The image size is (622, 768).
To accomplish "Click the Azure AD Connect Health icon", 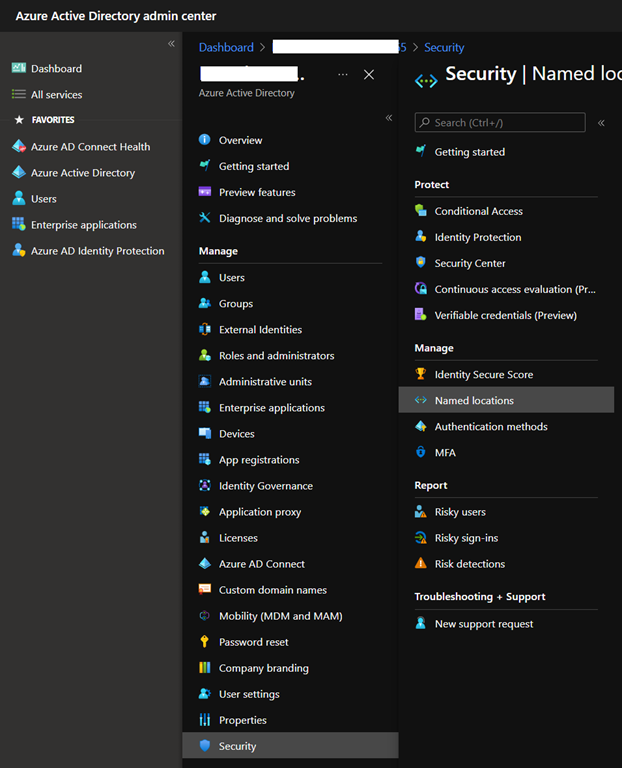I will click(19, 147).
